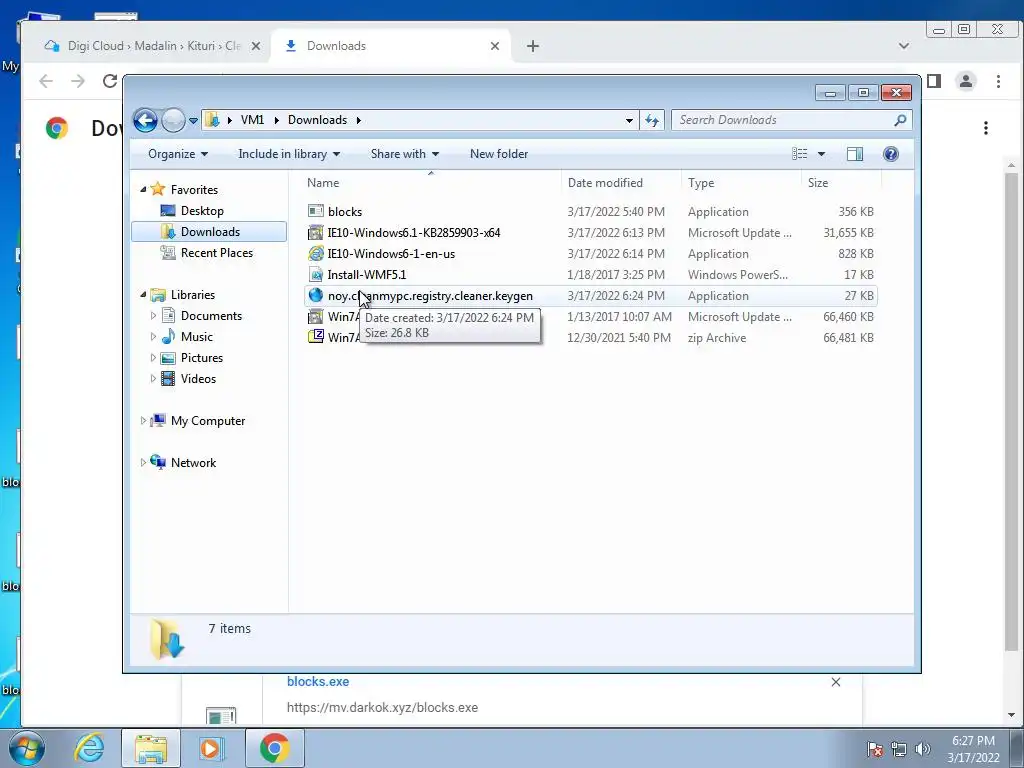
Task: Open blocks.exe link on Chrome downloads page
Action: click(318, 682)
